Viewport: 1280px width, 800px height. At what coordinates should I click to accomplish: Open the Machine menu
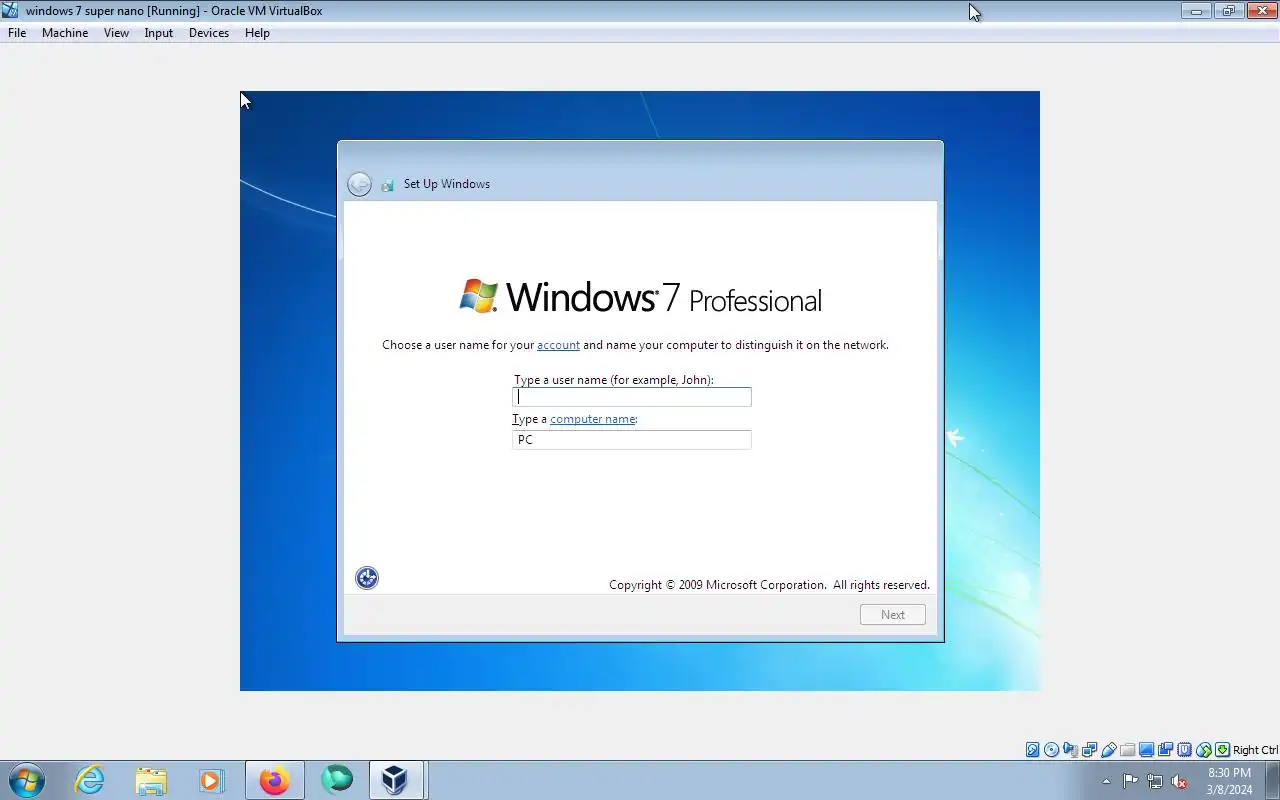point(65,33)
